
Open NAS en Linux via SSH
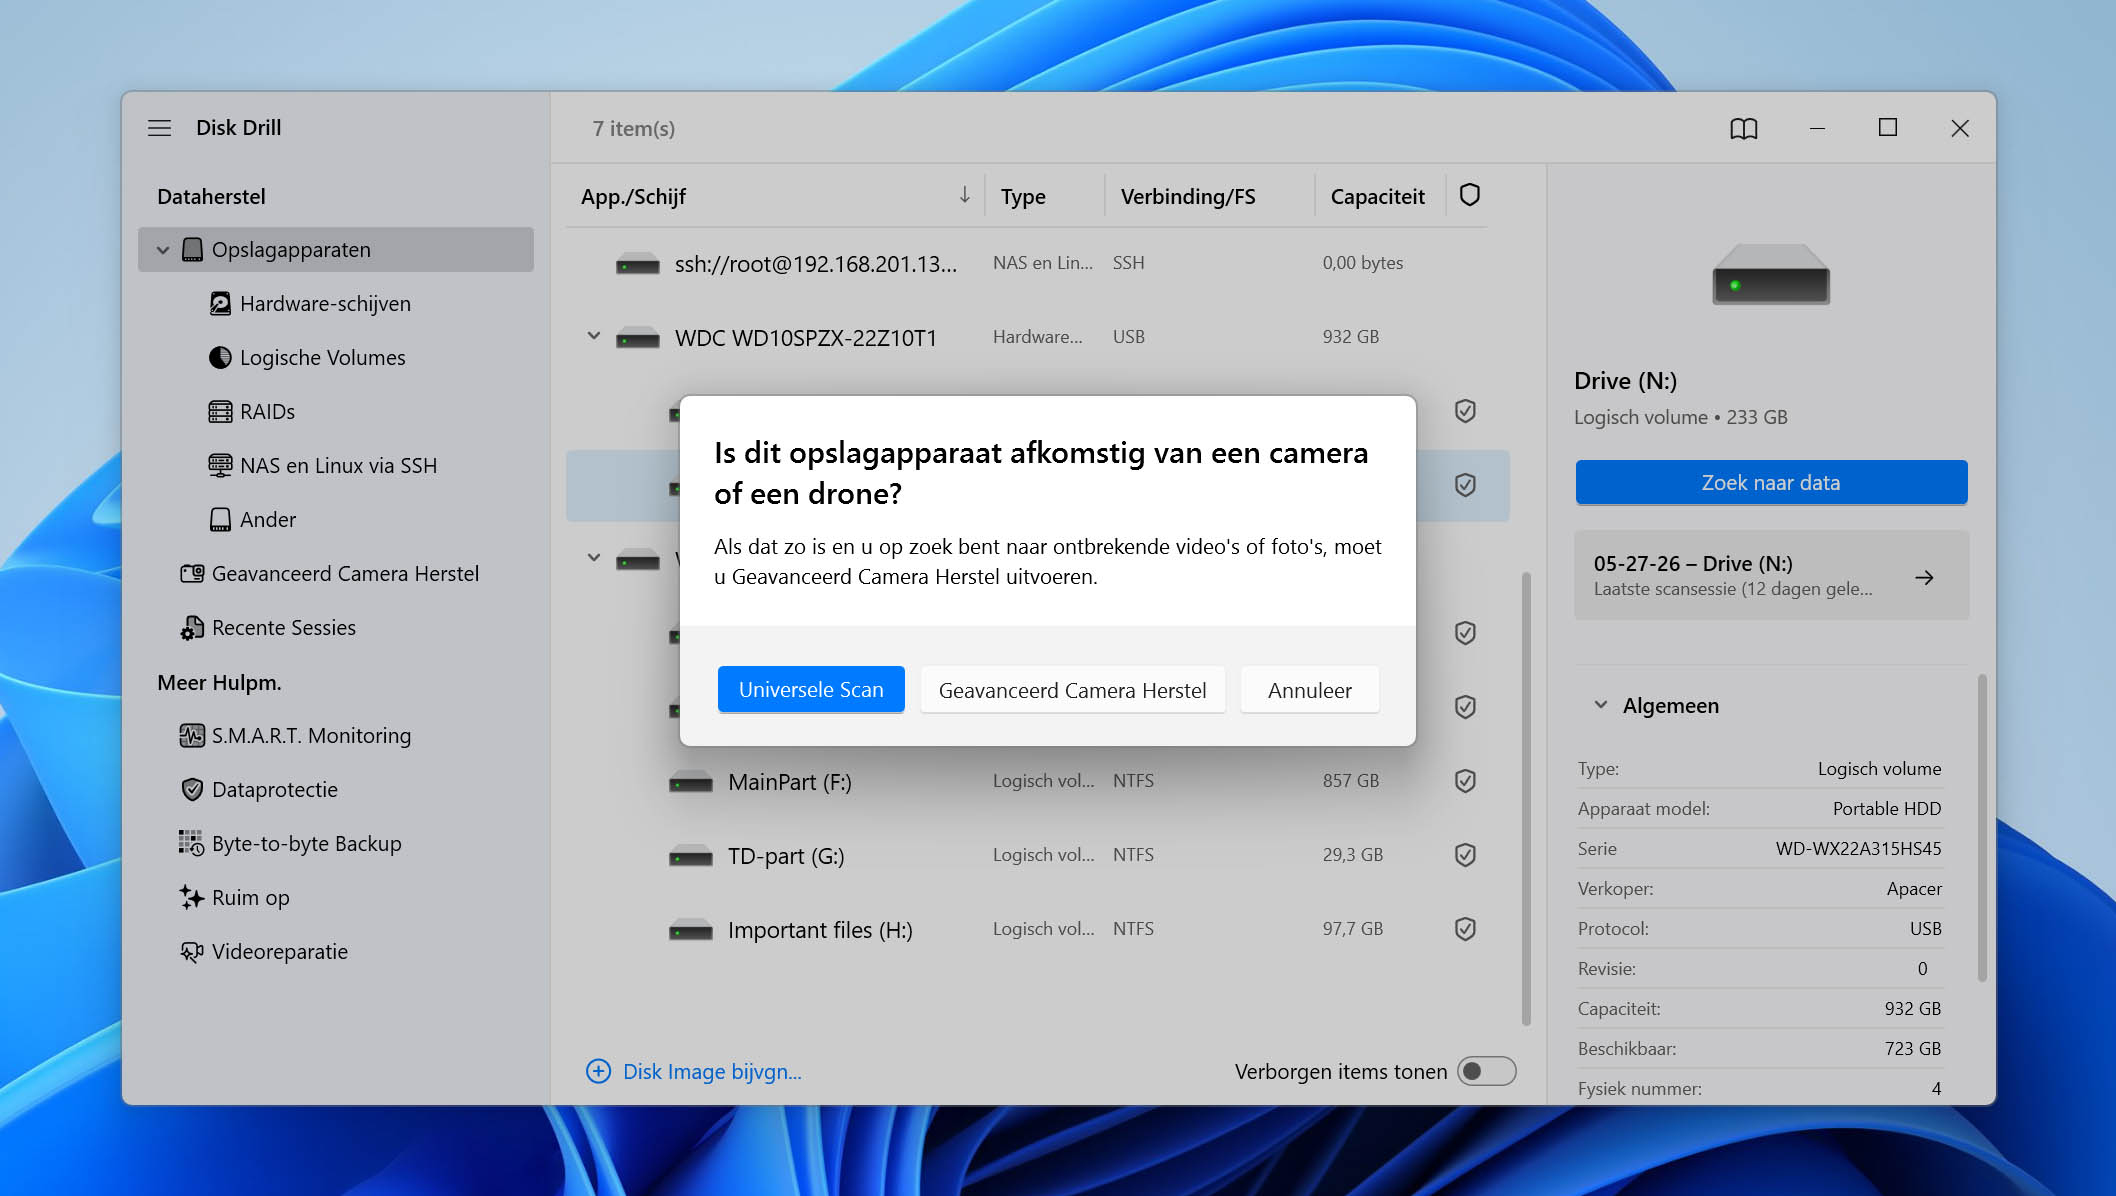[338, 466]
